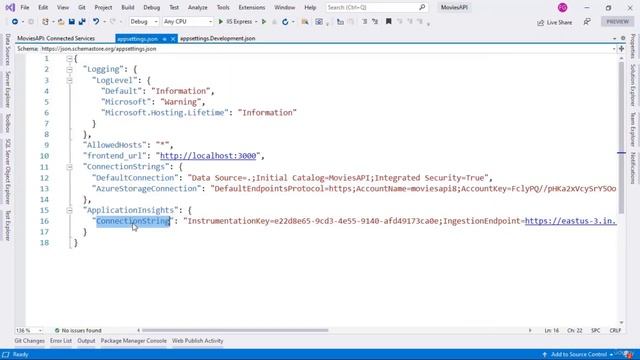Collapse the Logging section at line 2
640x360 pixels.
click(x=69, y=70)
